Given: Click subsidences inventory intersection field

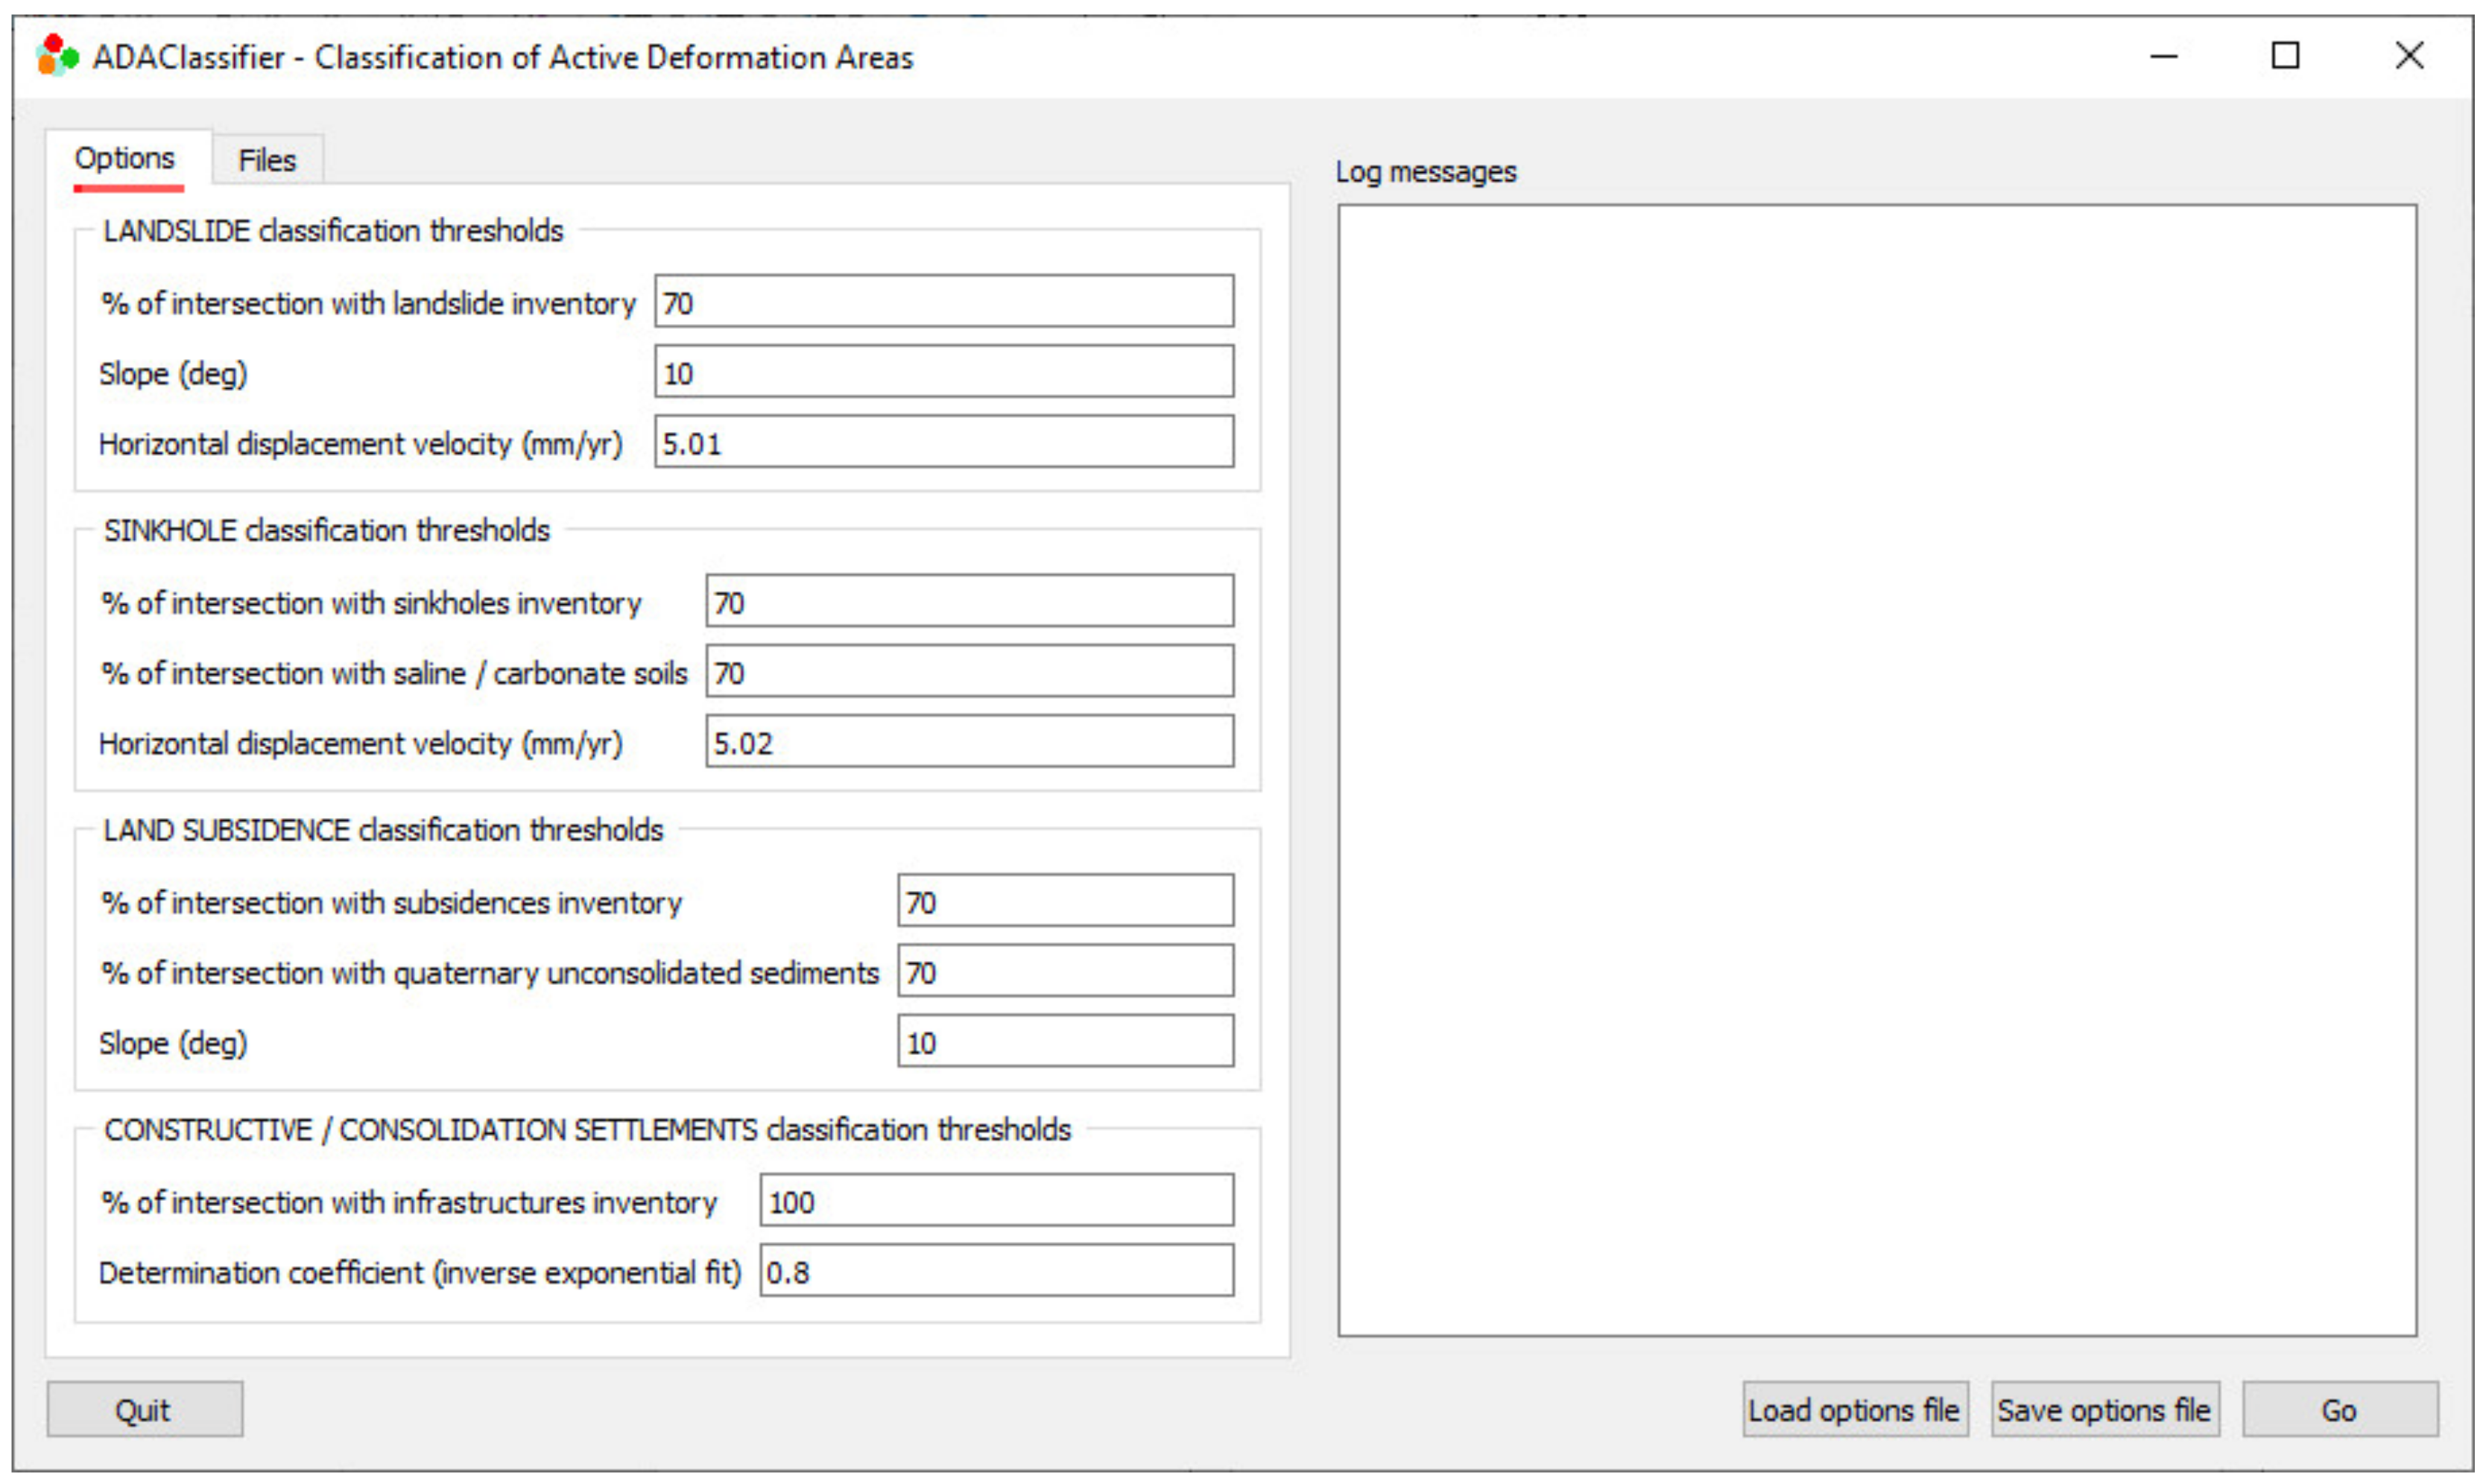Looking at the screenshot, I should point(1064,901).
